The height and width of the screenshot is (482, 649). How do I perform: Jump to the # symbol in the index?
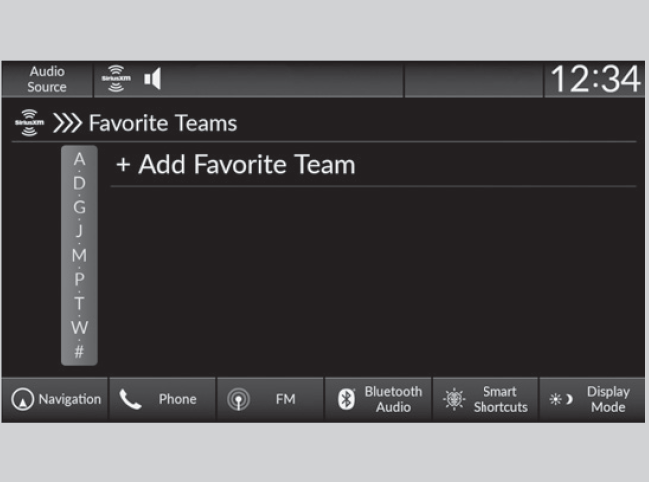[x=80, y=351]
